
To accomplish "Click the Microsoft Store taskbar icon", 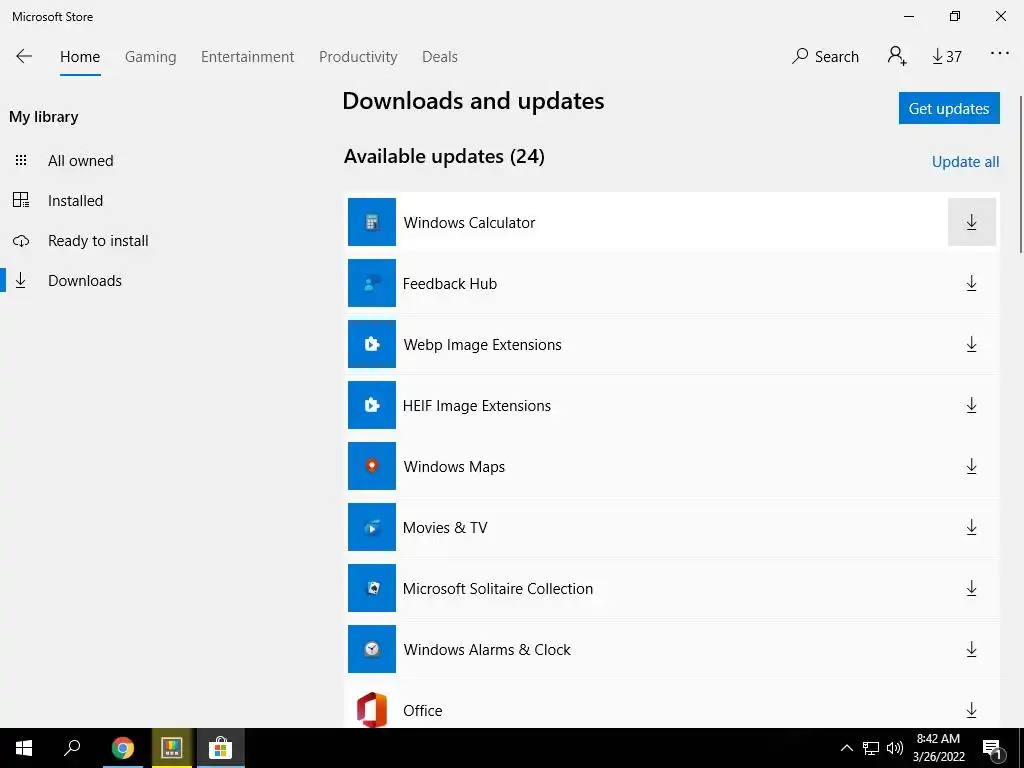I will tap(221, 748).
